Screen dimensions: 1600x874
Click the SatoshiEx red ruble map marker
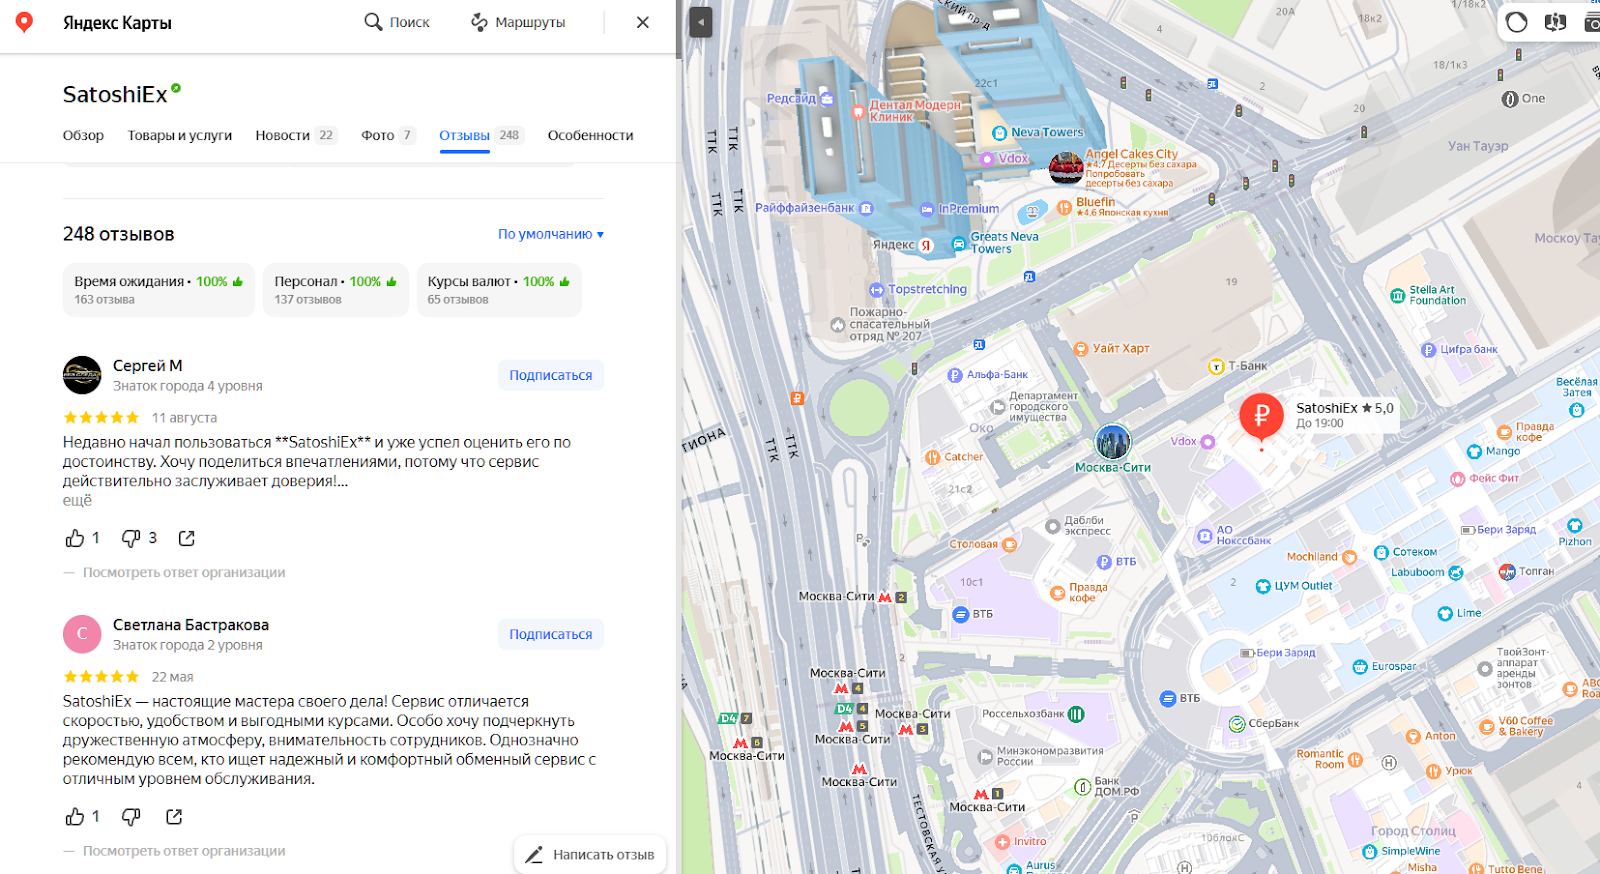coord(1261,417)
